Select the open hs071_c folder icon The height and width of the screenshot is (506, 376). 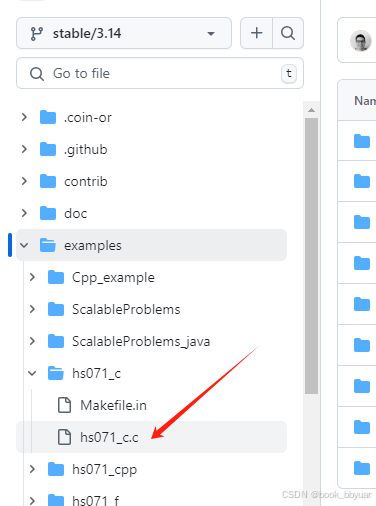coord(56,373)
